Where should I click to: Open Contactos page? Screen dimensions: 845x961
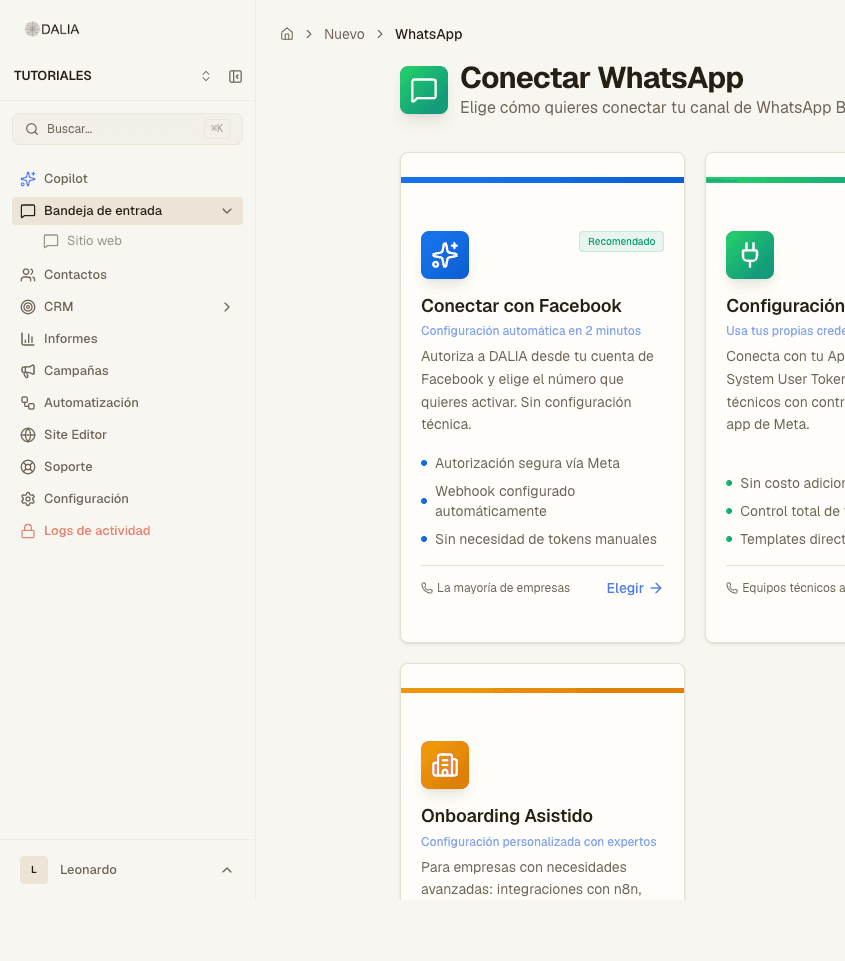point(127,275)
